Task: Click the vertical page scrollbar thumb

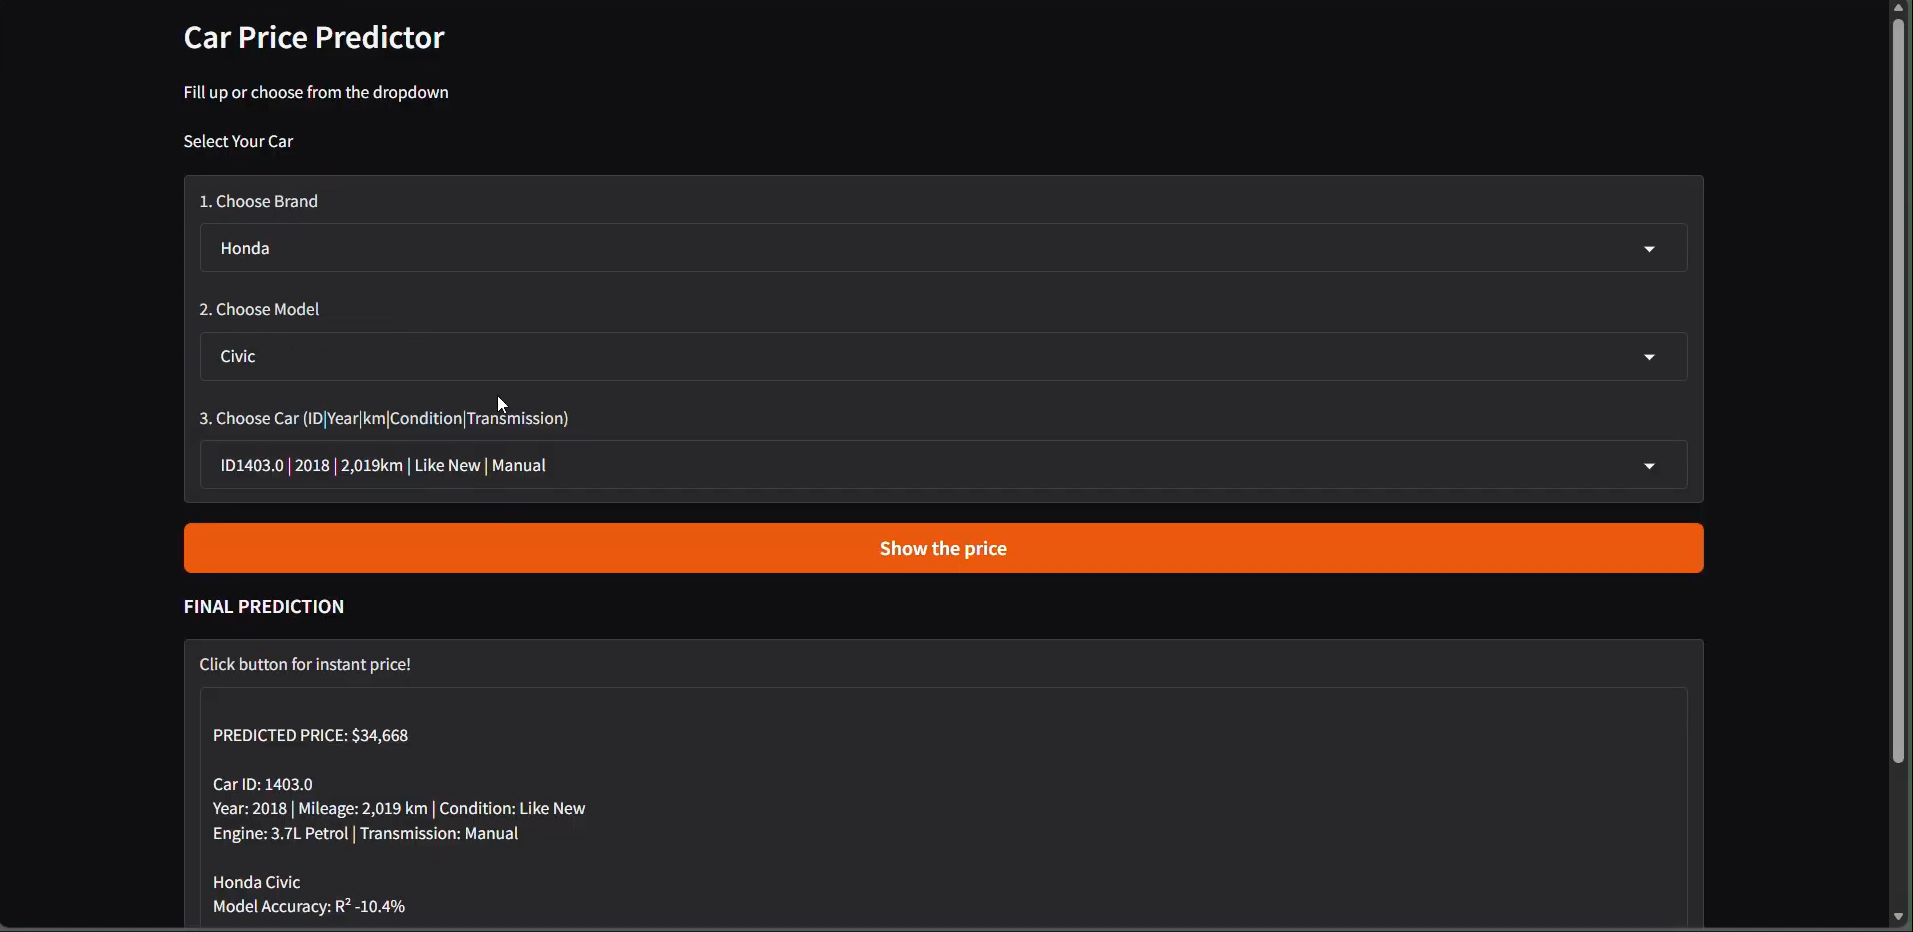Action: [1898, 390]
